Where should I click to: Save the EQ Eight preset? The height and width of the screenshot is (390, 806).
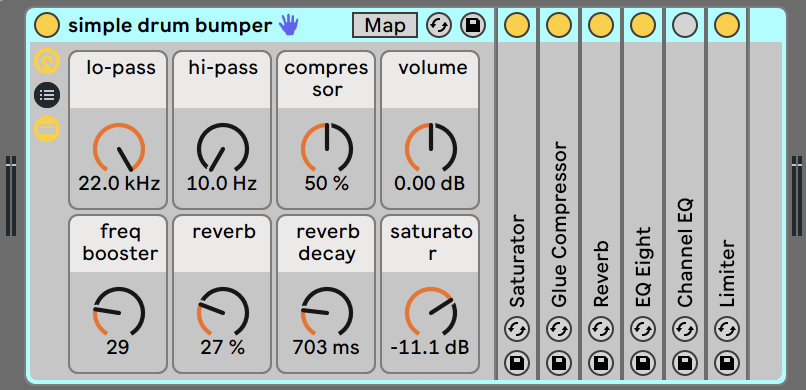click(643, 363)
